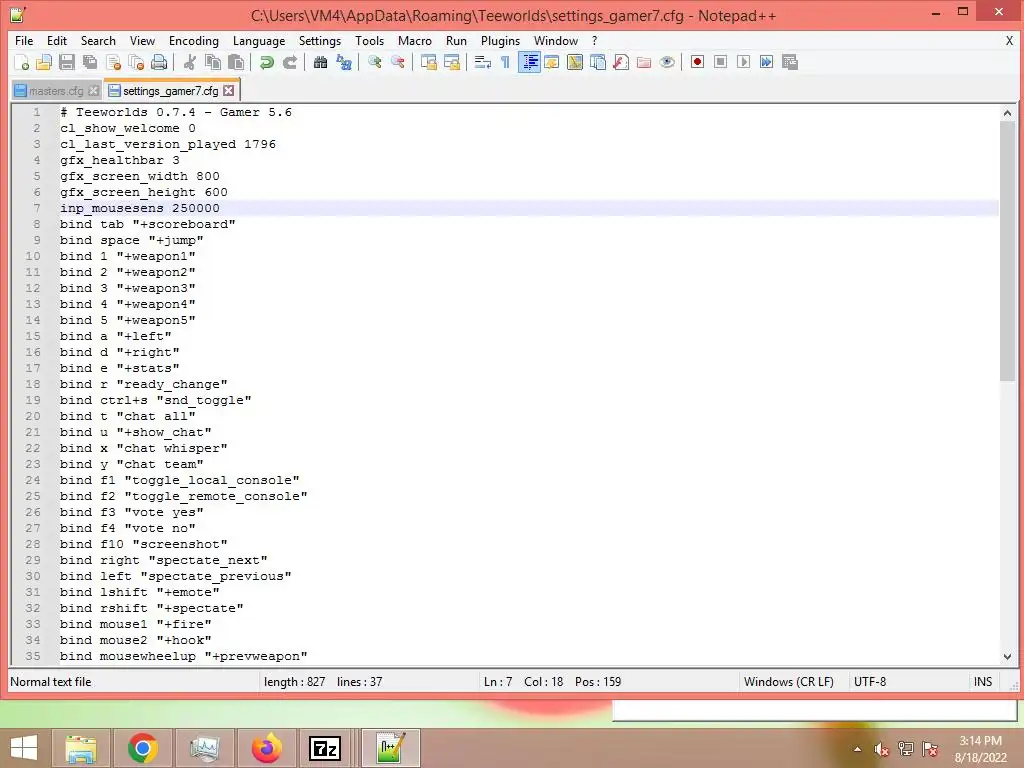Click the Copy toolbar icon
Image resolution: width=1024 pixels, height=768 pixels.
click(x=212, y=62)
